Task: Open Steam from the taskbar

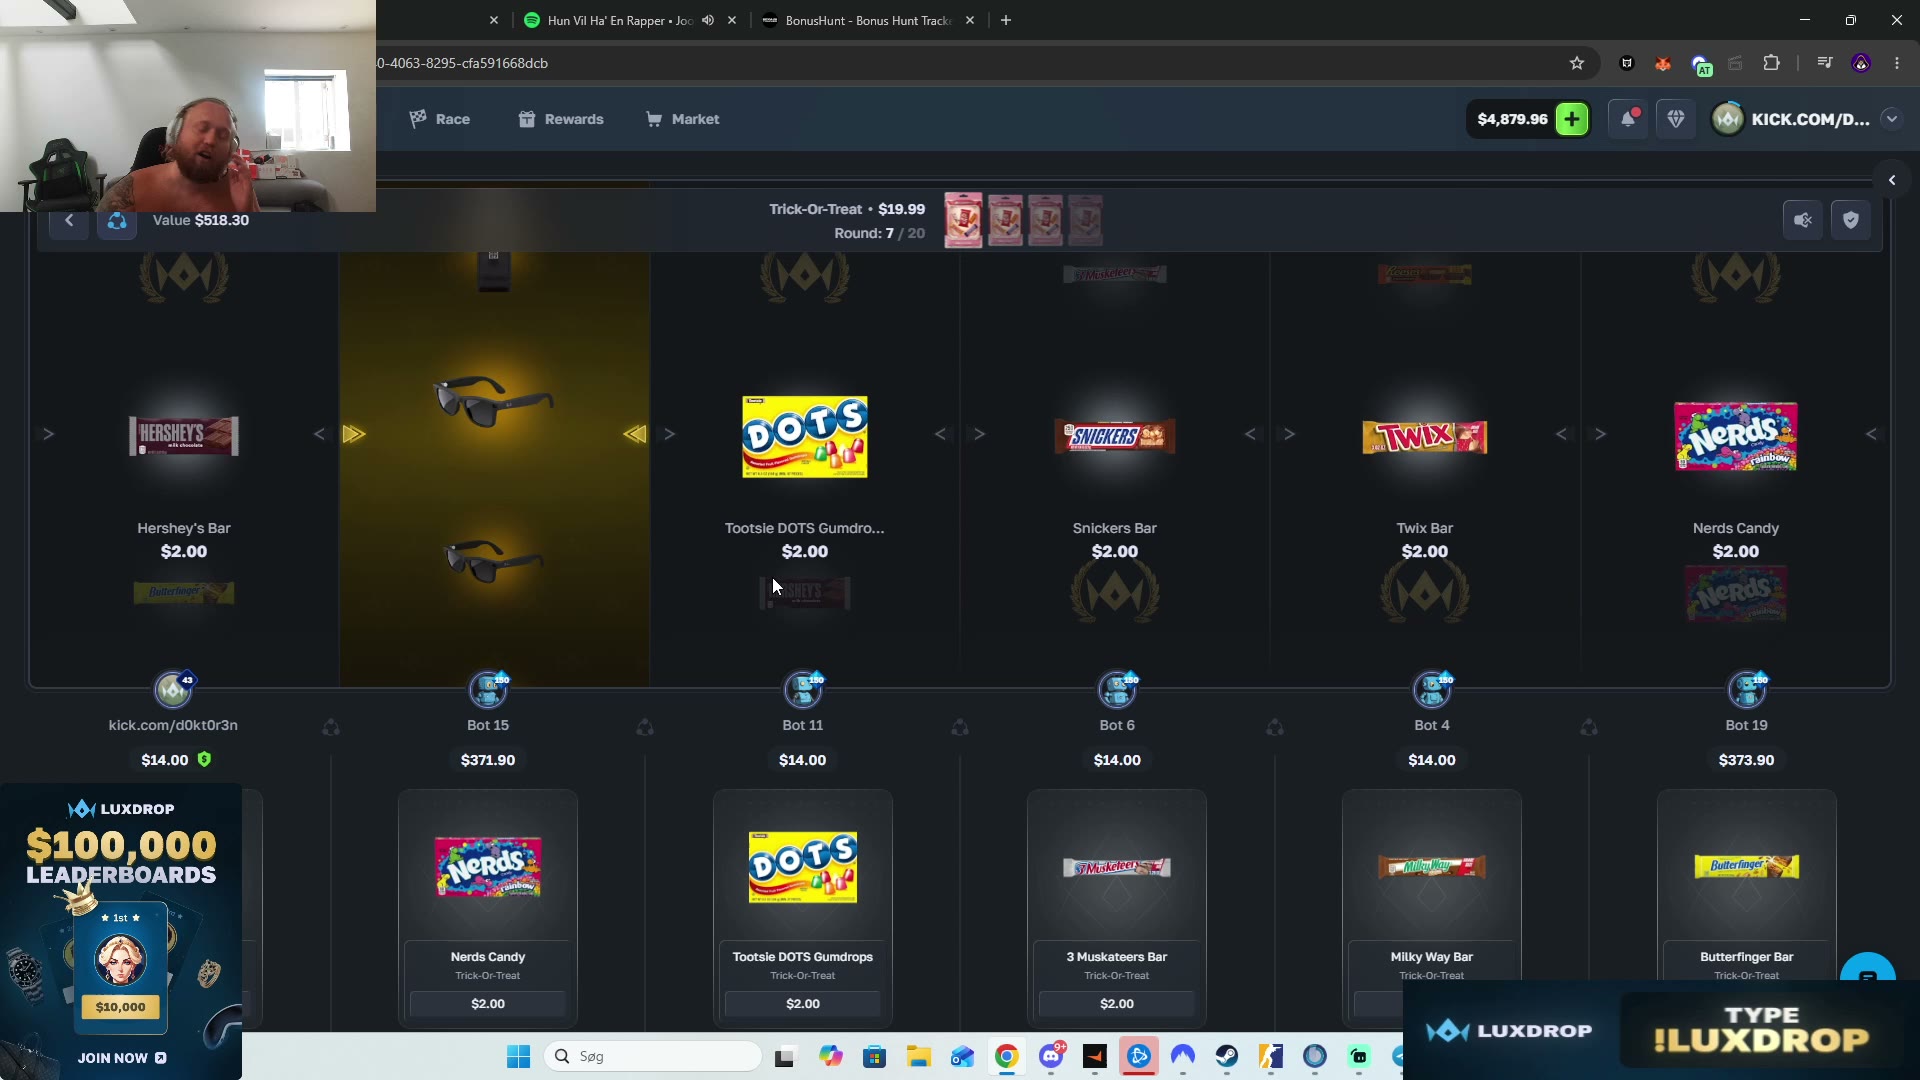Action: [1227, 1056]
